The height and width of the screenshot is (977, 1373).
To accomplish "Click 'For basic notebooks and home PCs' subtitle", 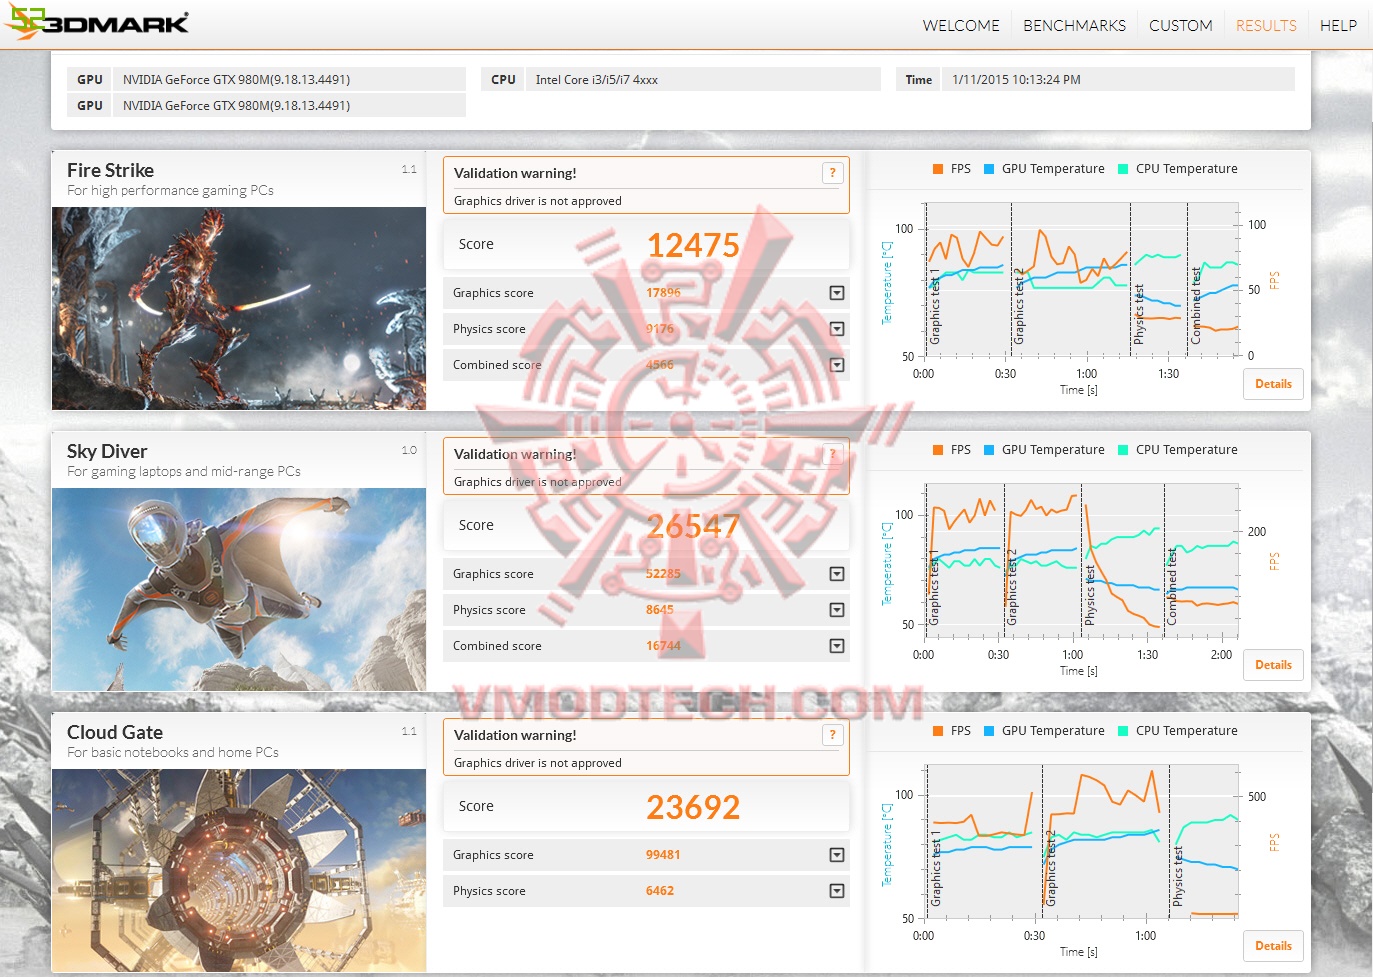I will pos(173,753).
